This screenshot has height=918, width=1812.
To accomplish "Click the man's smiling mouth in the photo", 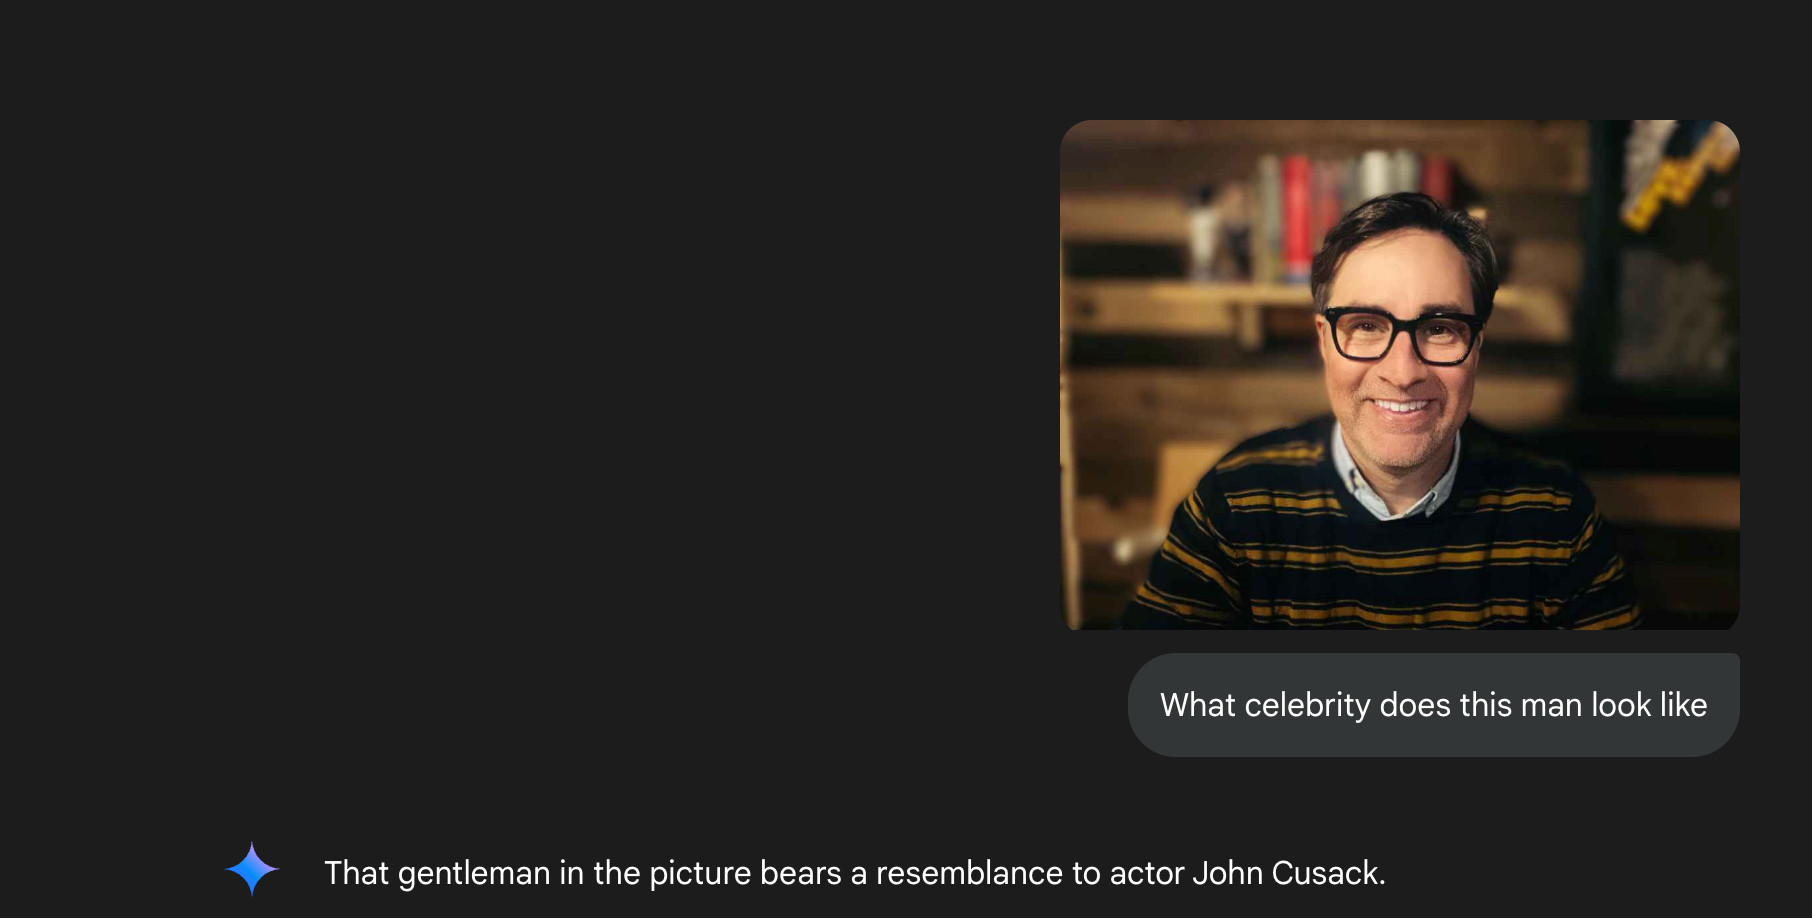I will (x=1402, y=406).
